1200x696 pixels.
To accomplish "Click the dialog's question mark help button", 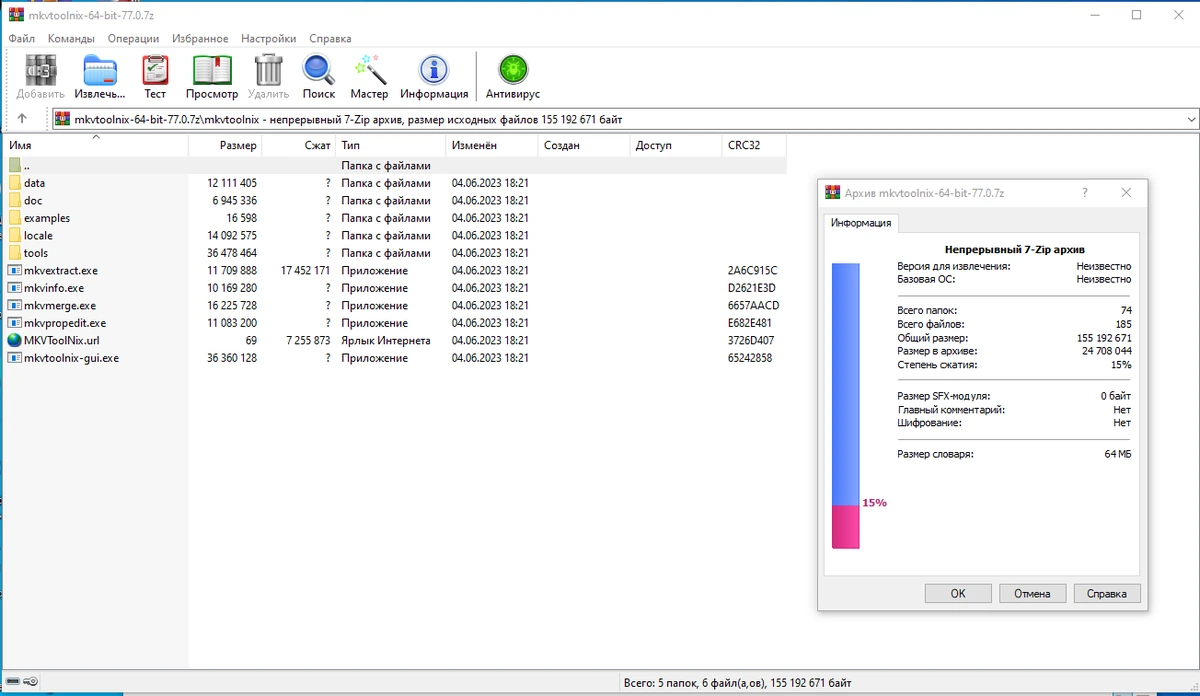I will [x=1085, y=193].
